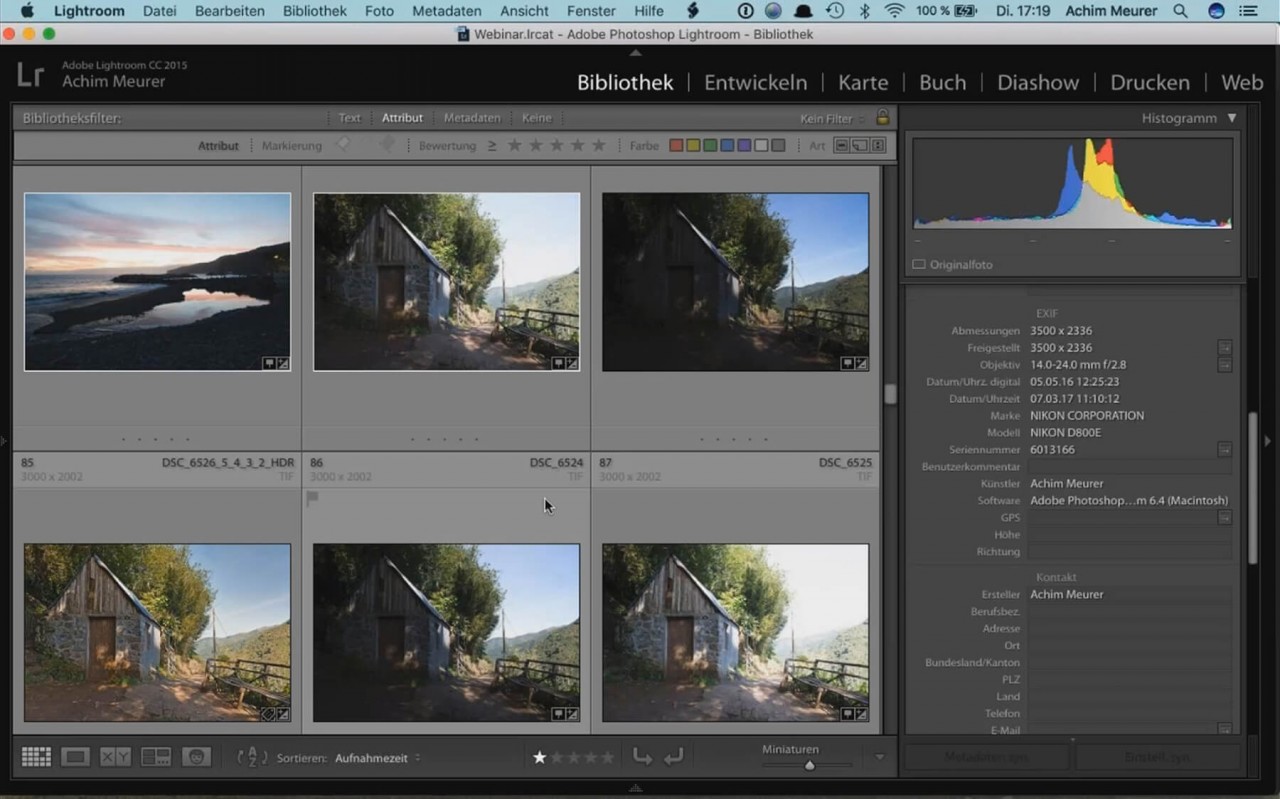
Task: Enable the Originalfoto checkbox
Action: pos(917,264)
